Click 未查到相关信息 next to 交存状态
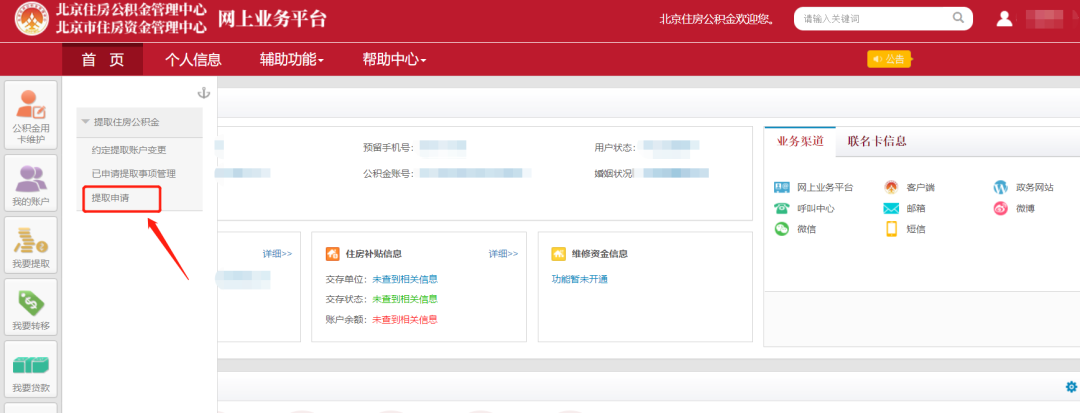Image resolution: width=1080 pixels, height=413 pixels. pyautogui.click(x=405, y=299)
